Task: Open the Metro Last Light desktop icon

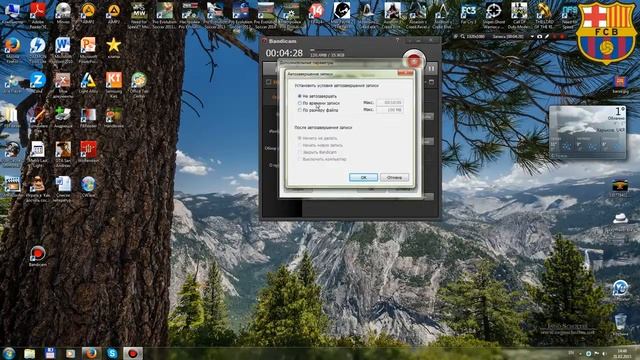Action: pos(38,154)
